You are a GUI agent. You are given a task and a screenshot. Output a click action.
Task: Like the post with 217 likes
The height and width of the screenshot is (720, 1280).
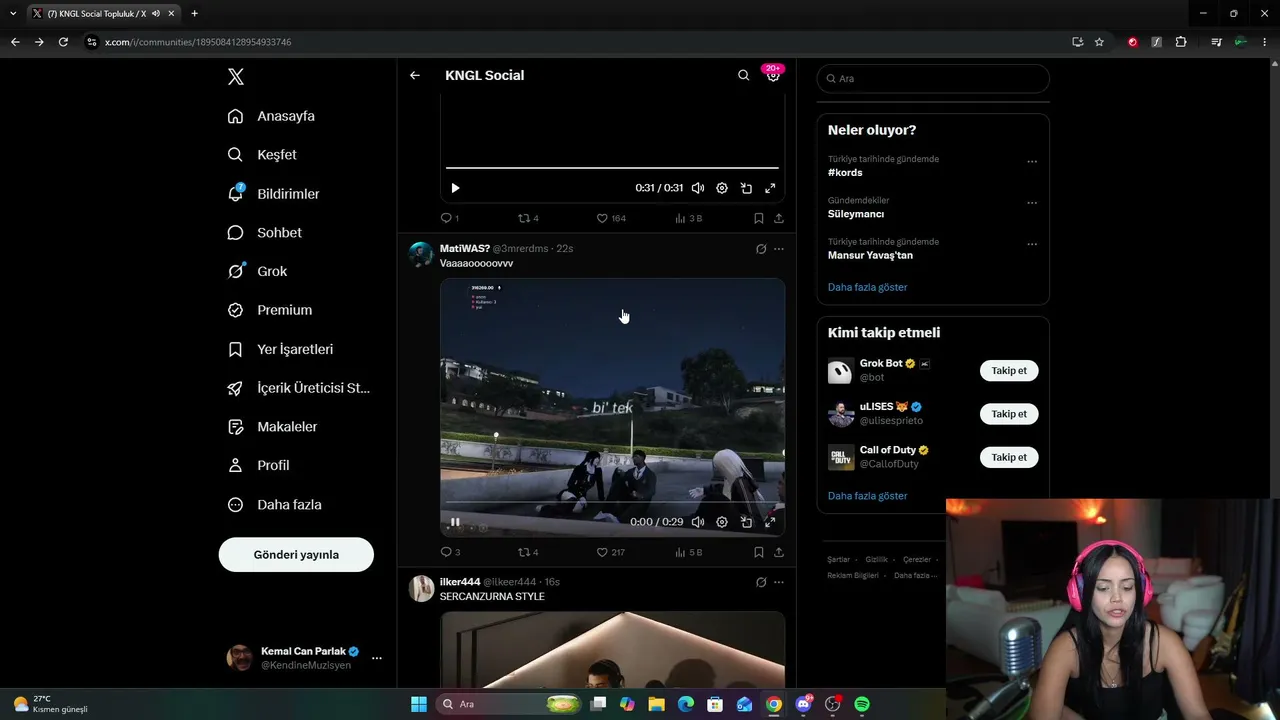(611, 552)
